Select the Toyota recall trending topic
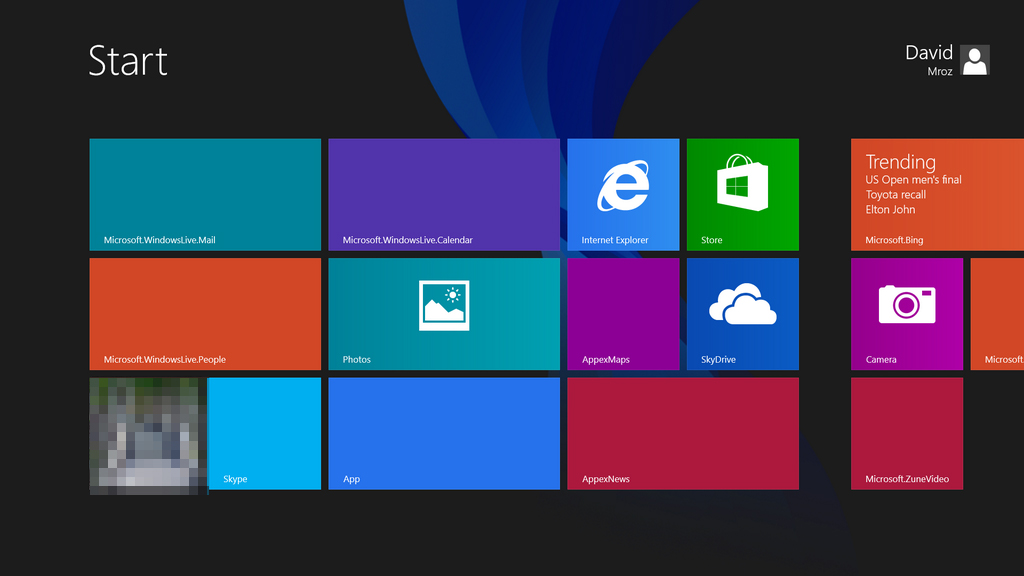Image resolution: width=1024 pixels, height=576 pixels. tap(895, 195)
